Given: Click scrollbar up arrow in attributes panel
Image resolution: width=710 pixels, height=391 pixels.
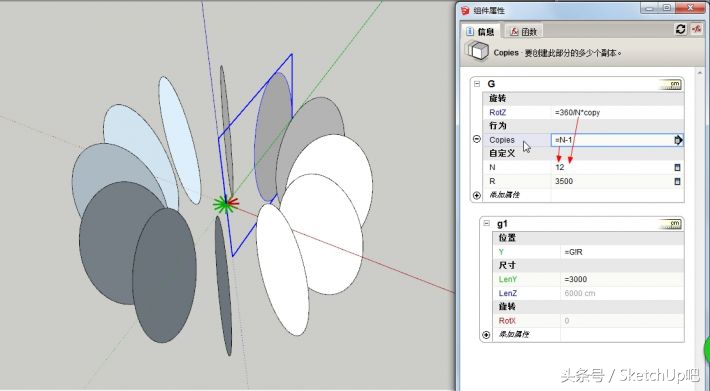Looking at the screenshot, I should [700, 72].
